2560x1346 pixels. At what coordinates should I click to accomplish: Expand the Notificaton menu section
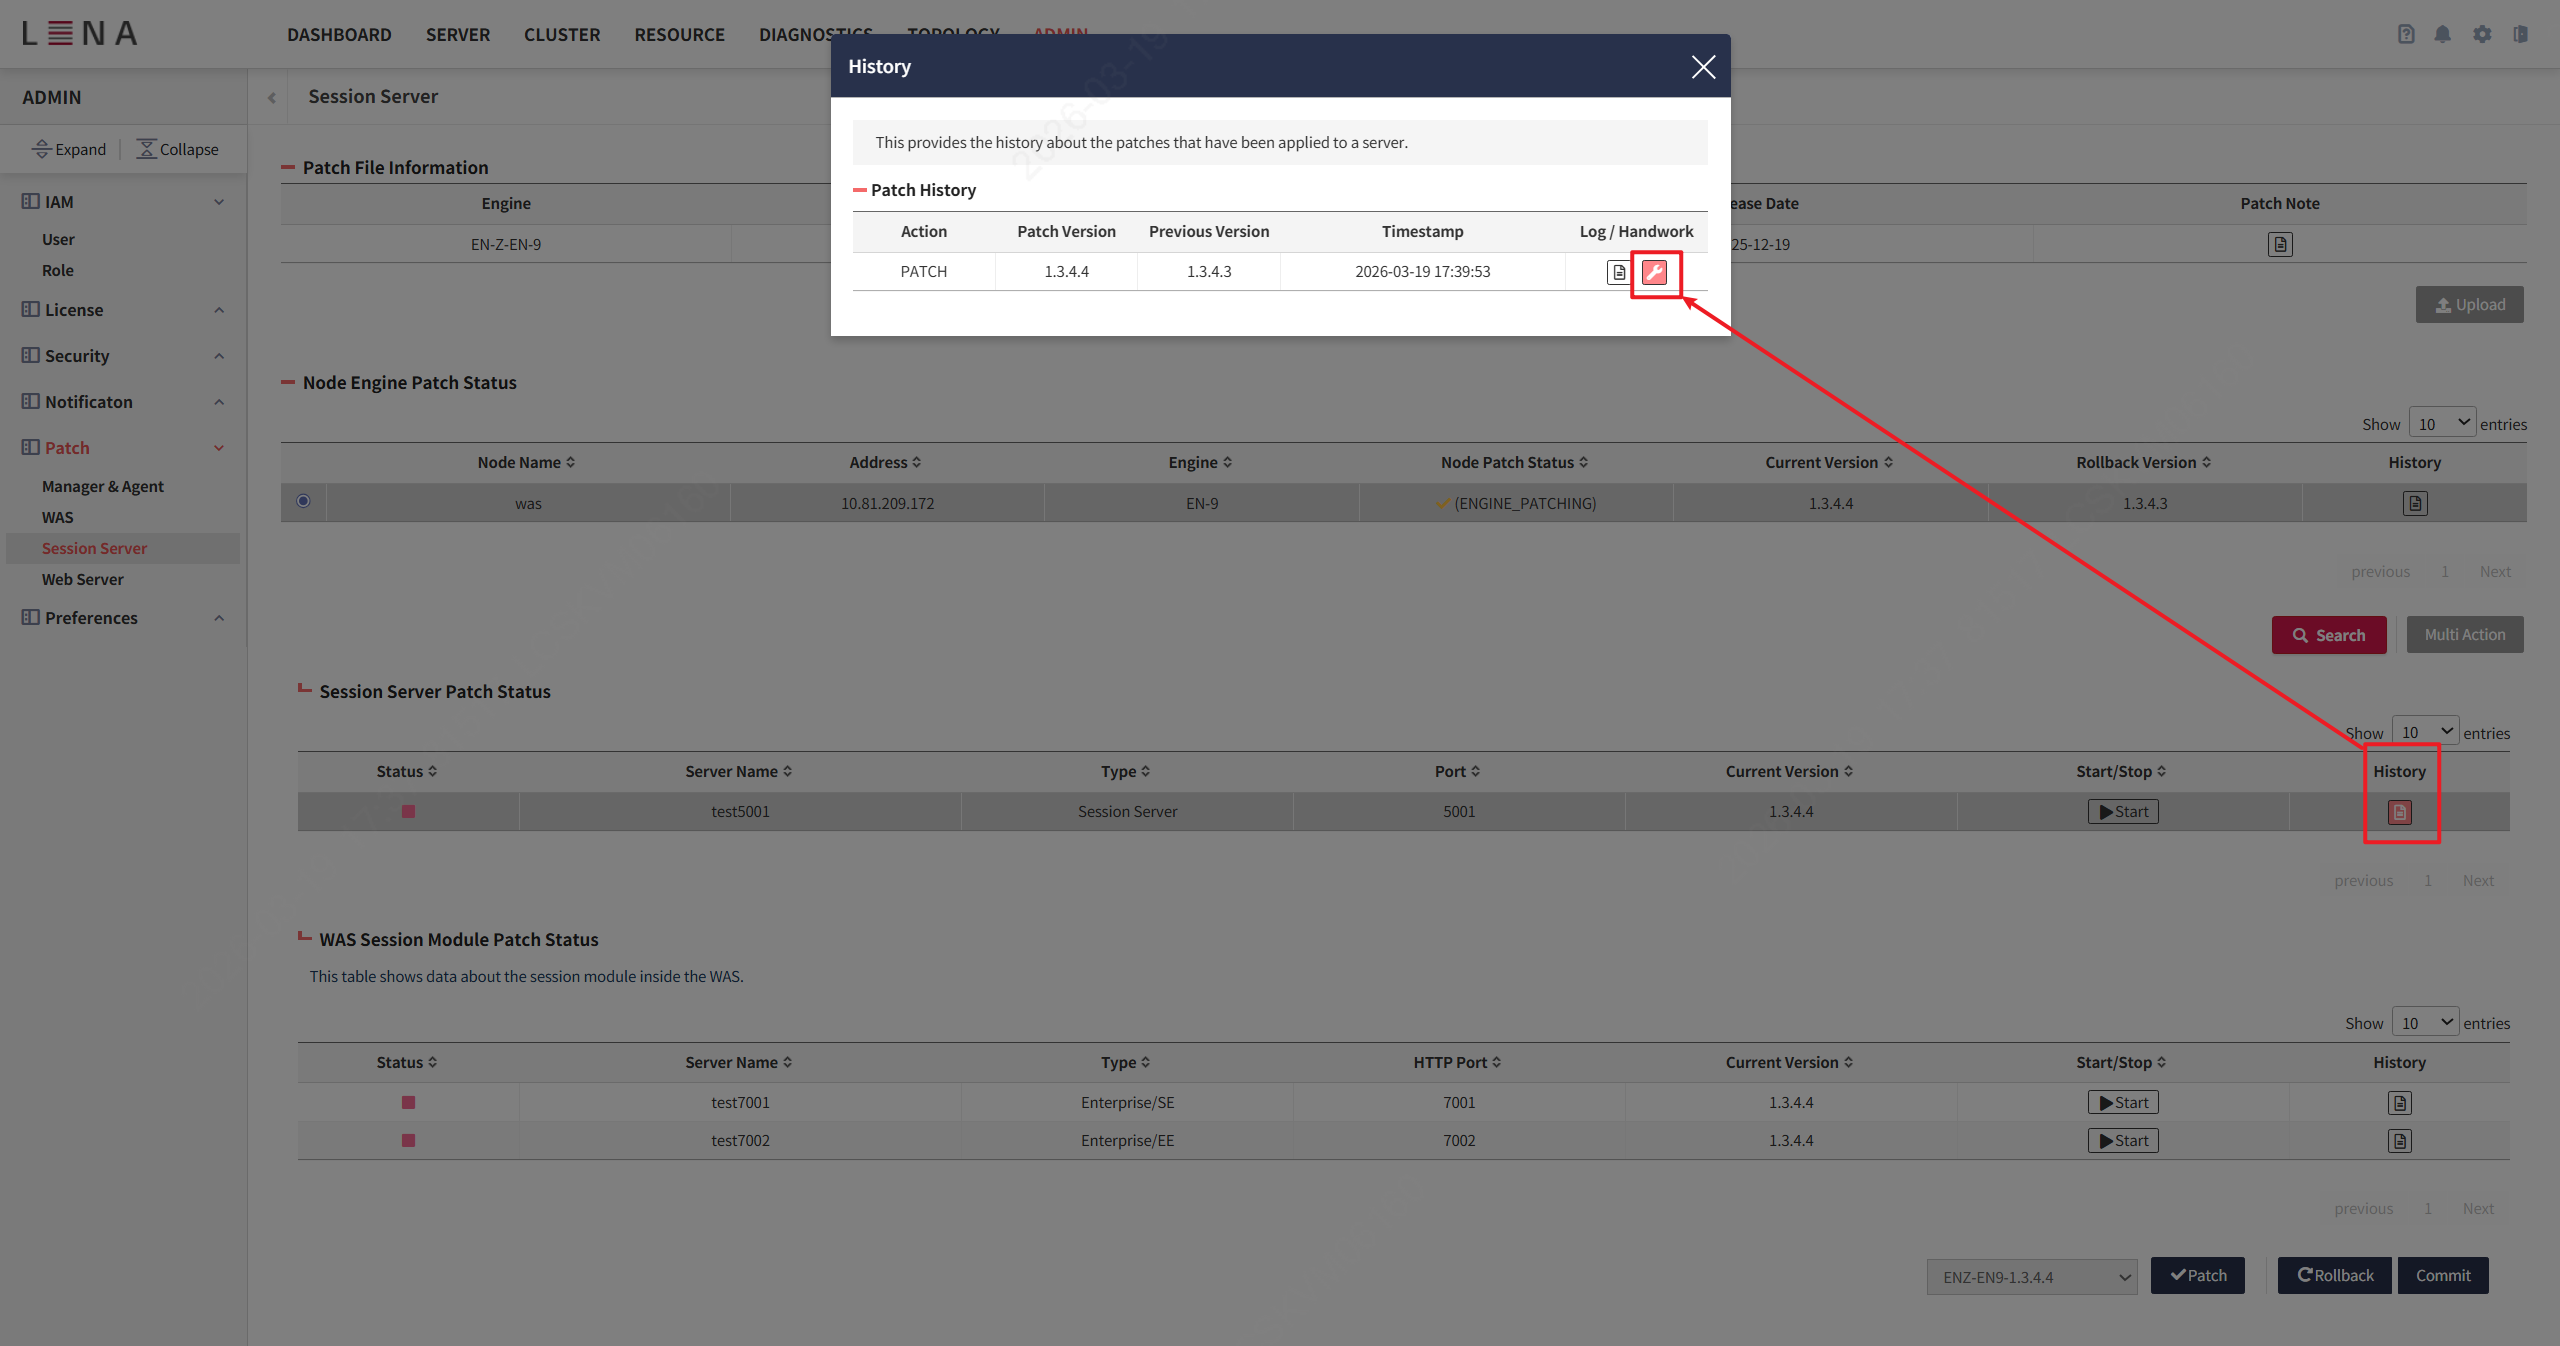(x=122, y=402)
